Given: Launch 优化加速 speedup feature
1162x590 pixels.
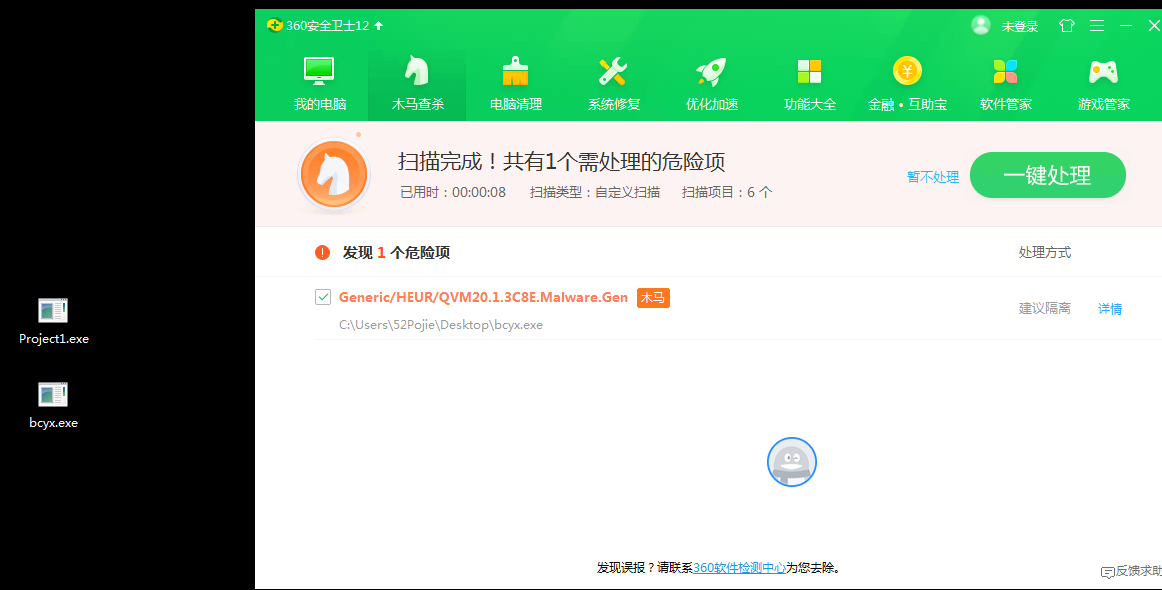Looking at the screenshot, I should (x=711, y=82).
